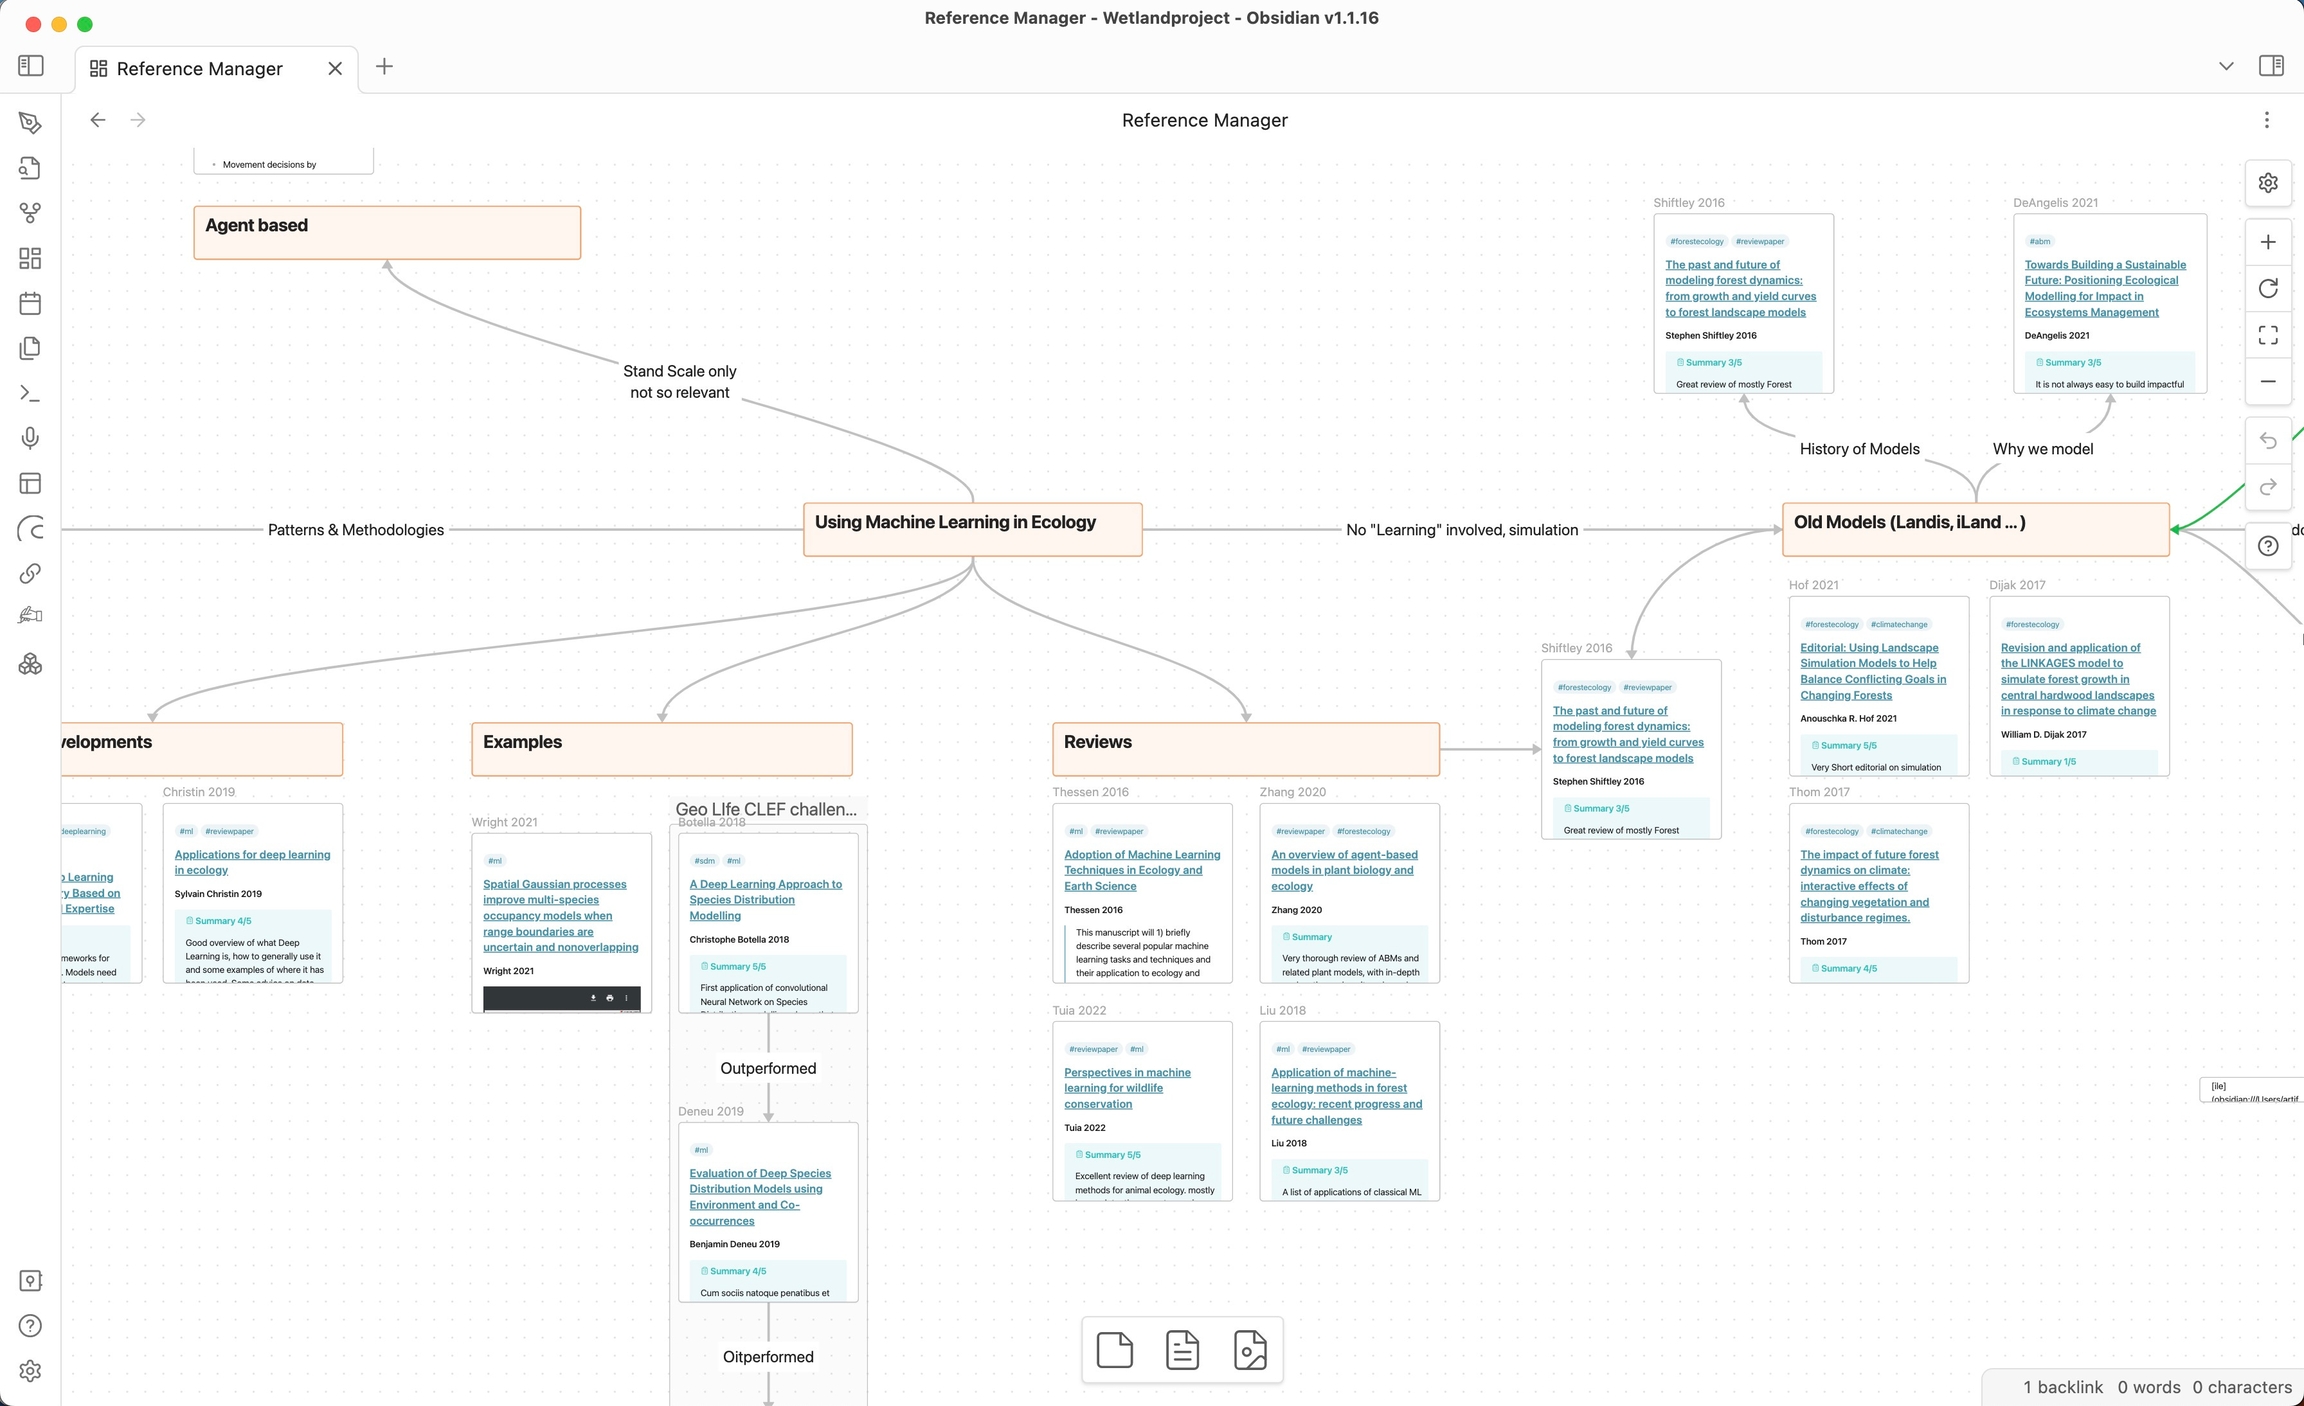Screen dimensions: 2304x1406
Task: Click the daily note calendar icon
Action: (x=30, y=303)
